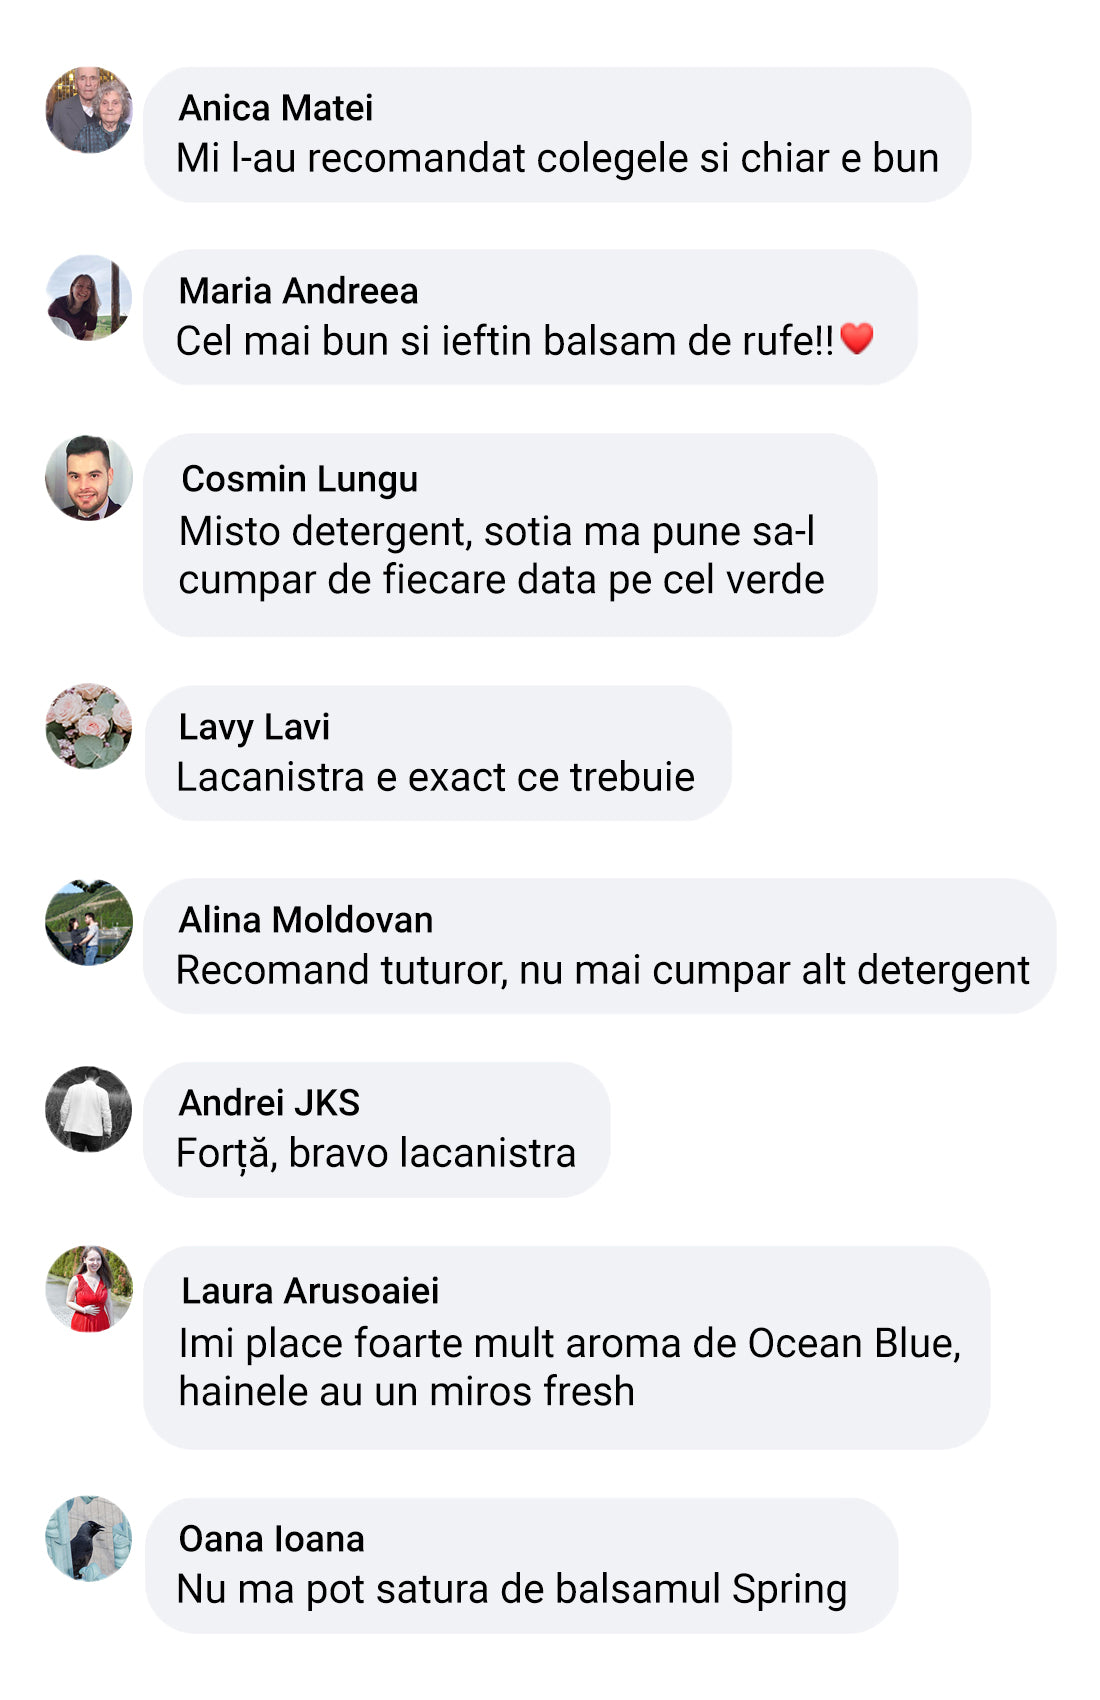The width and height of the screenshot is (1100, 1700).
Task: Open Cosmin Lungu's profile avatar
Action: pyautogui.click(x=89, y=478)
